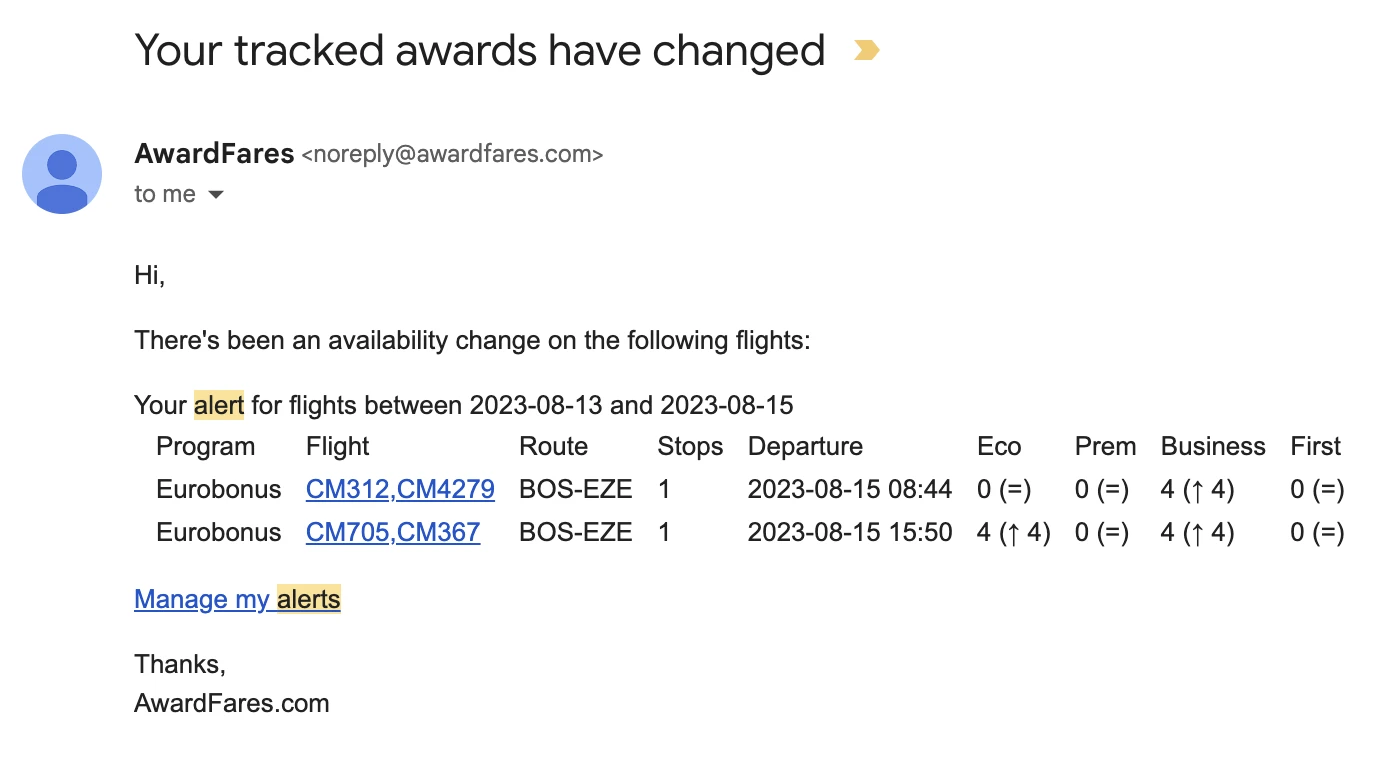
Task: Click the Program column header
Action: [x=206, y=447]
